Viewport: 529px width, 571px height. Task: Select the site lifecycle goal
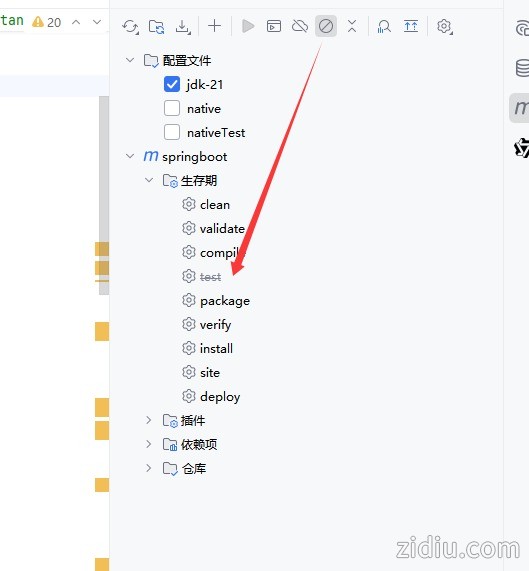[x=210, y=373]
